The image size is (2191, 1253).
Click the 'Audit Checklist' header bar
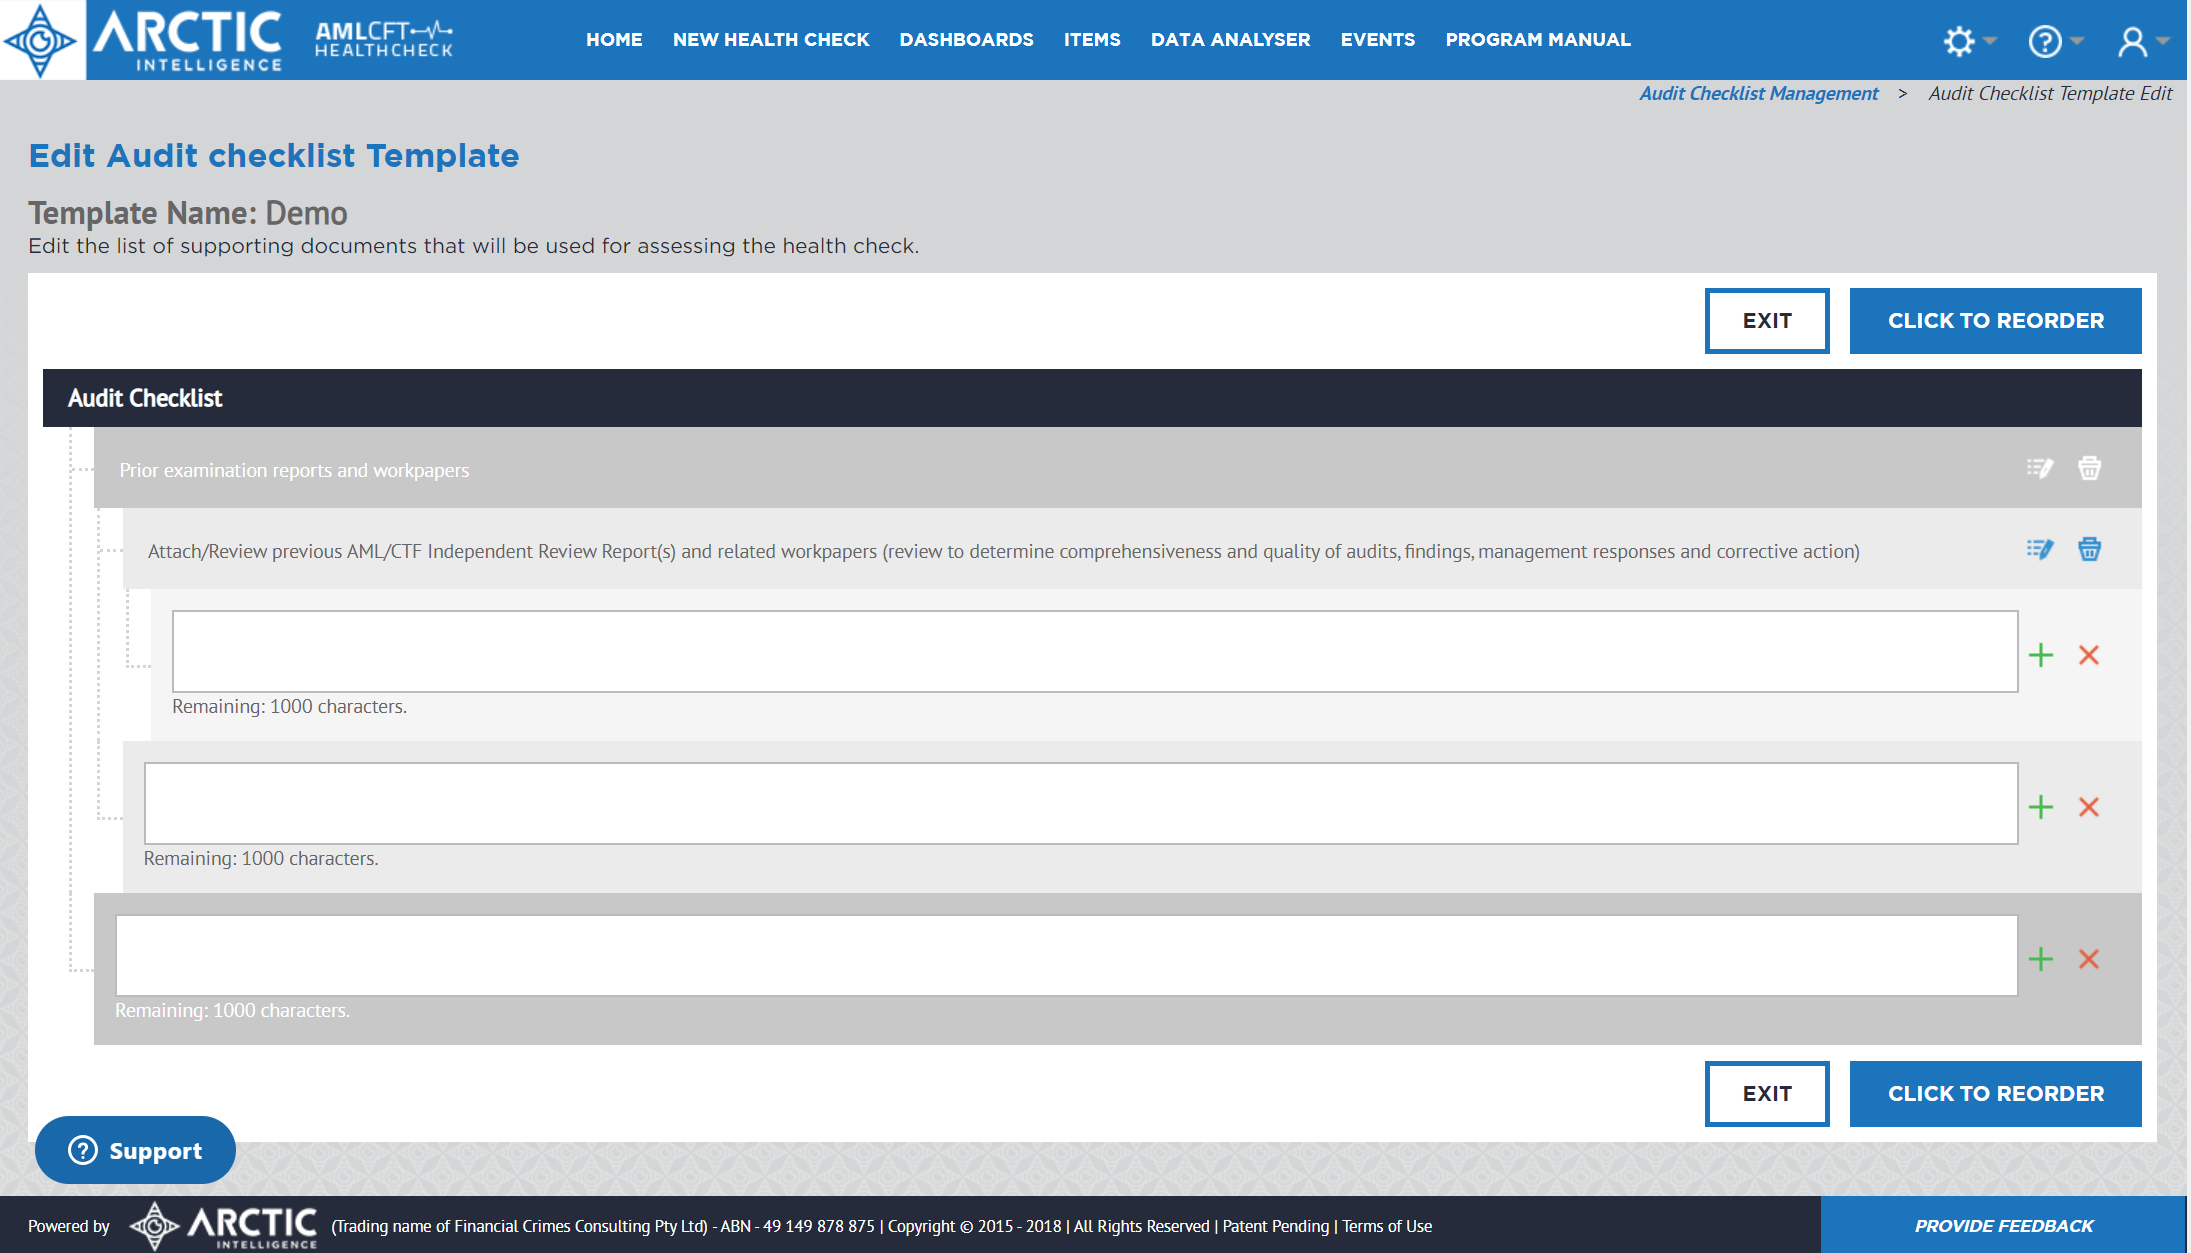point(1092,398)
